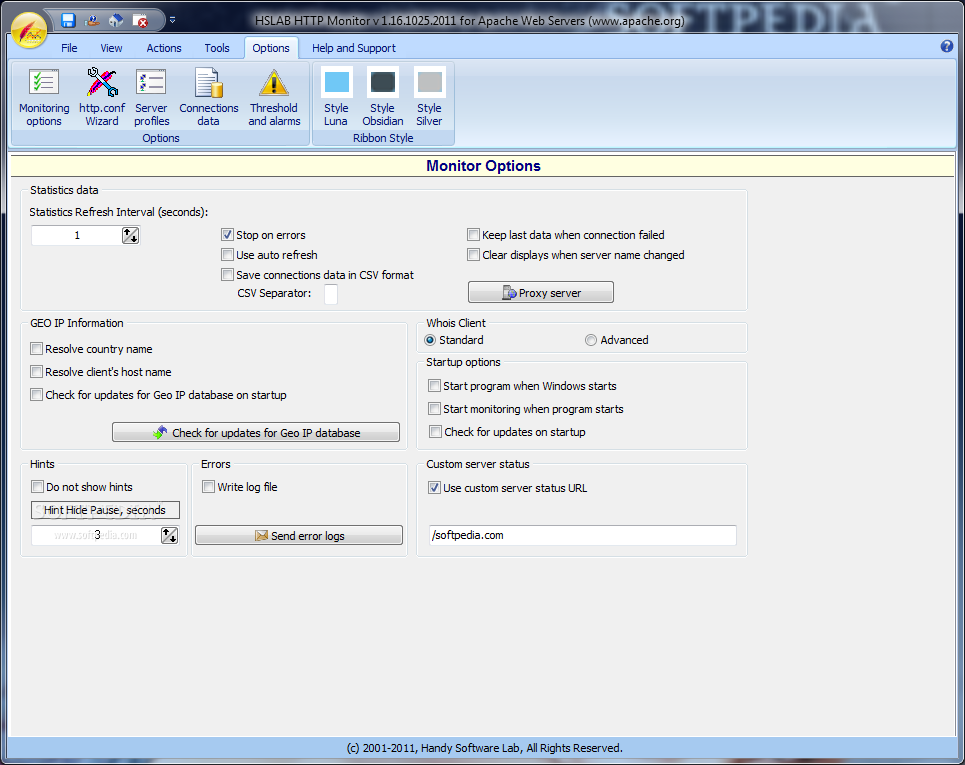Open Monitoring options in the ribbon

pos(44,97)
